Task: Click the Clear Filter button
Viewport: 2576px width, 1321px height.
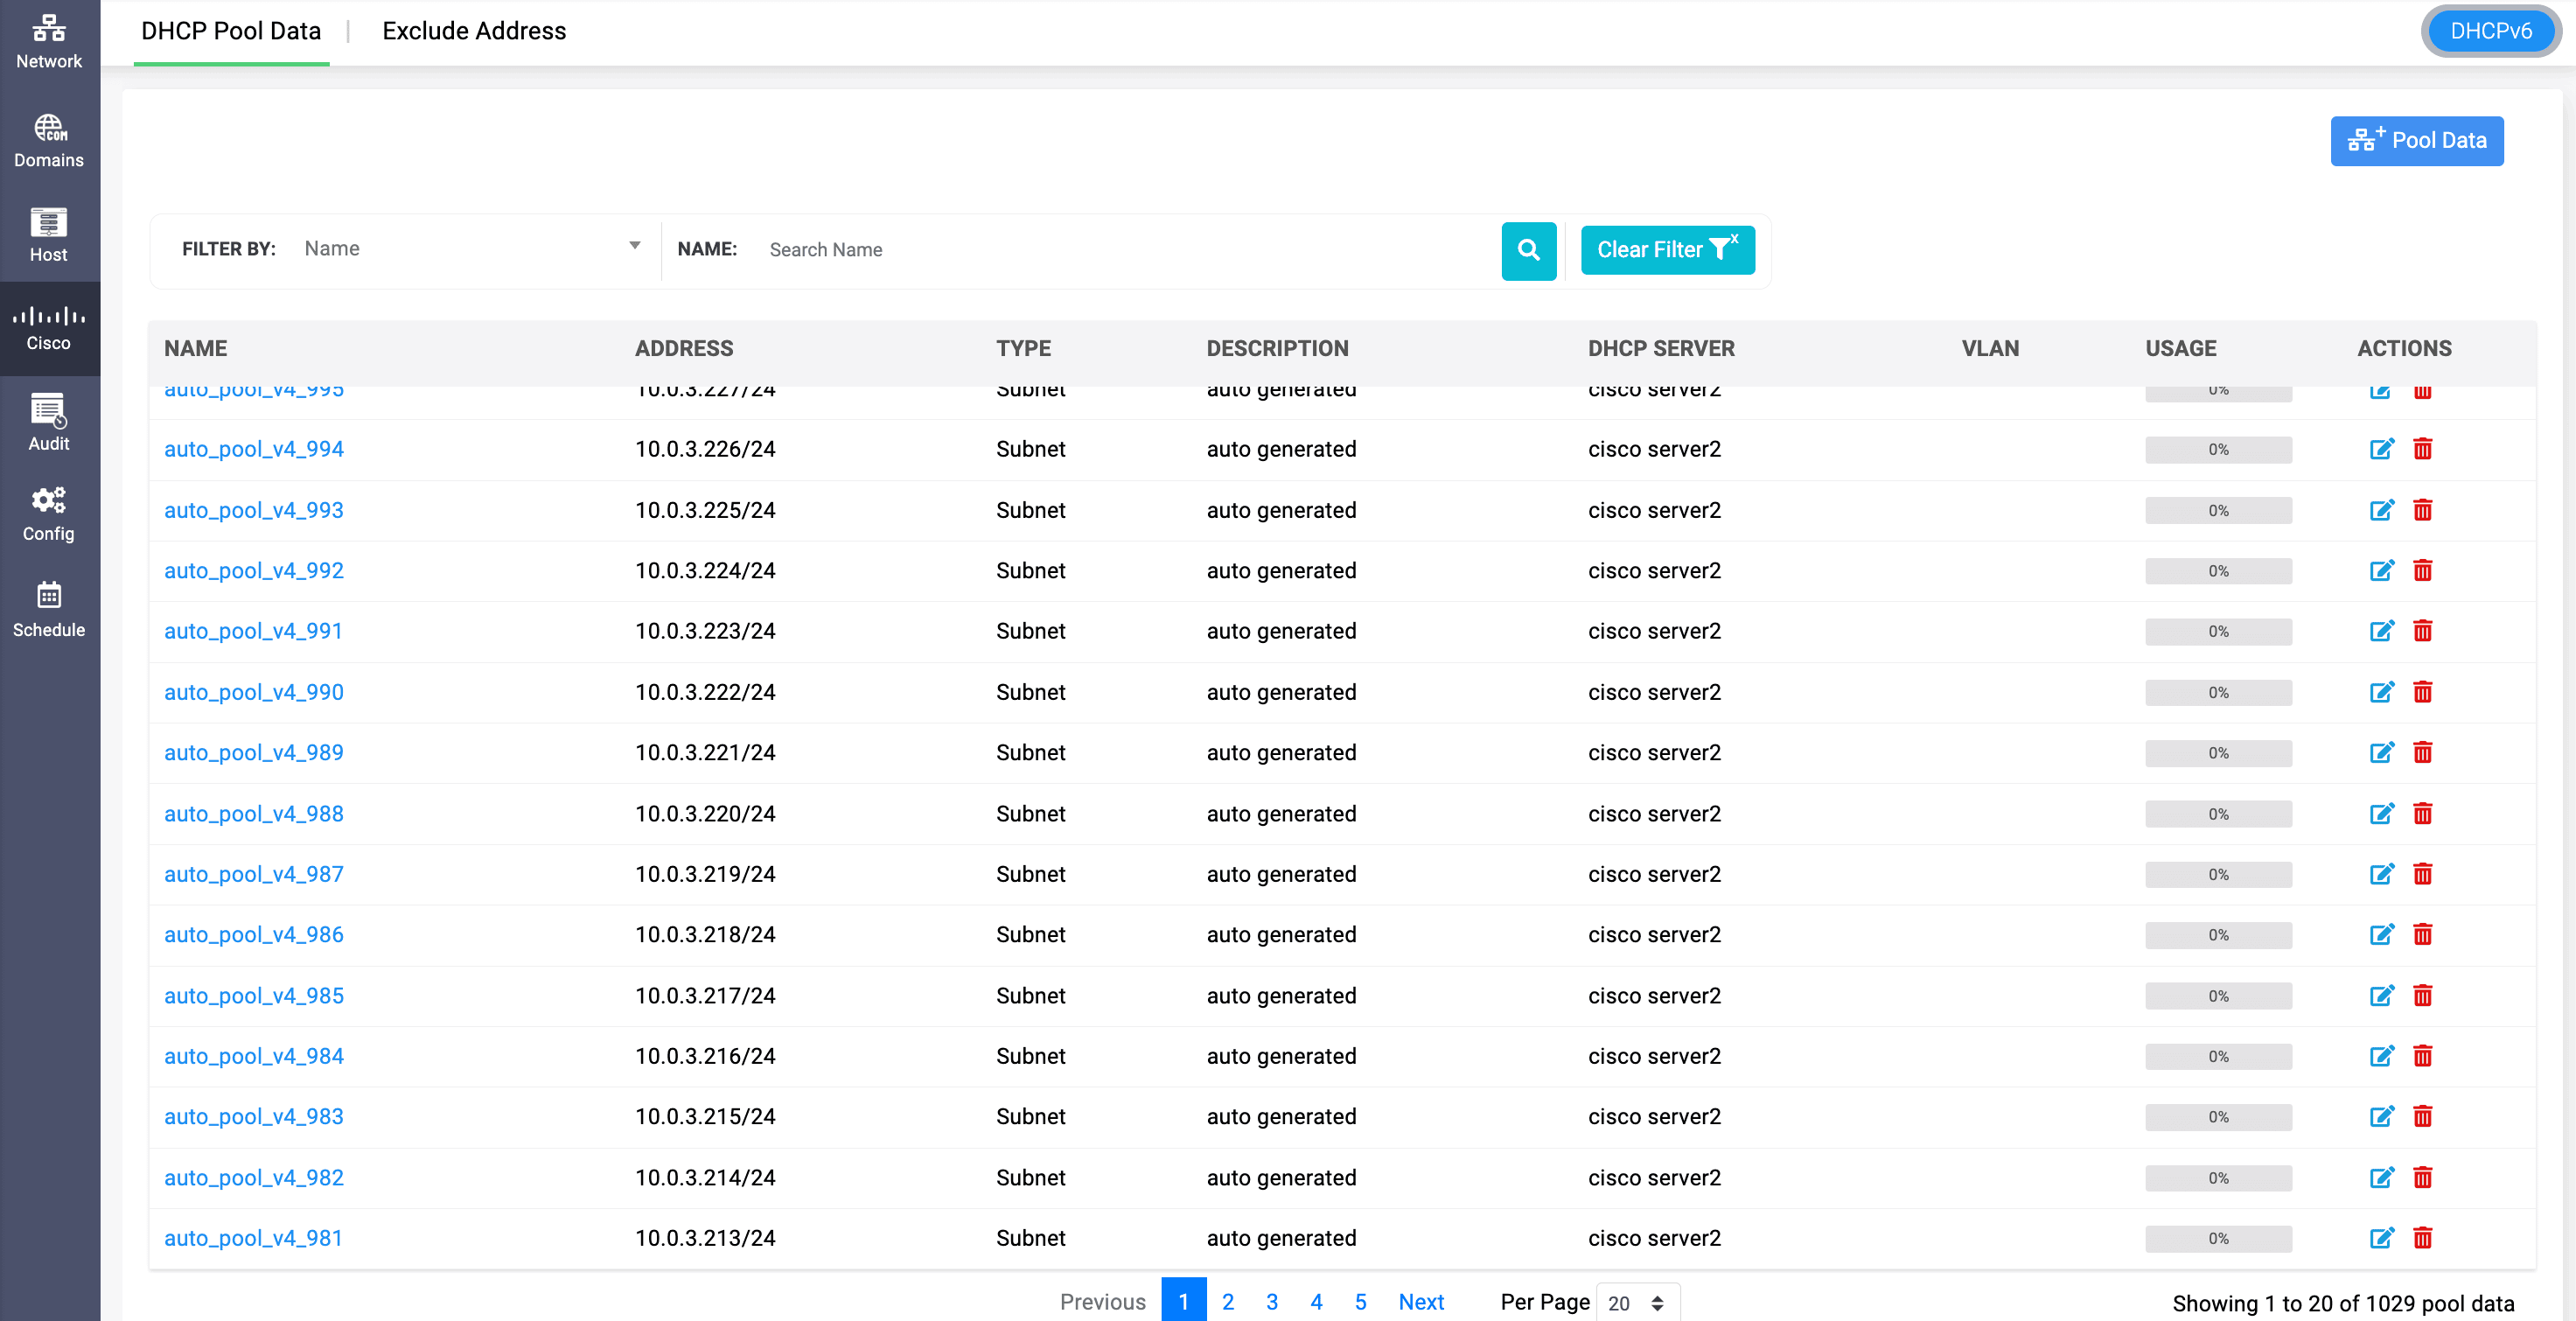Action: (1666, 250)
